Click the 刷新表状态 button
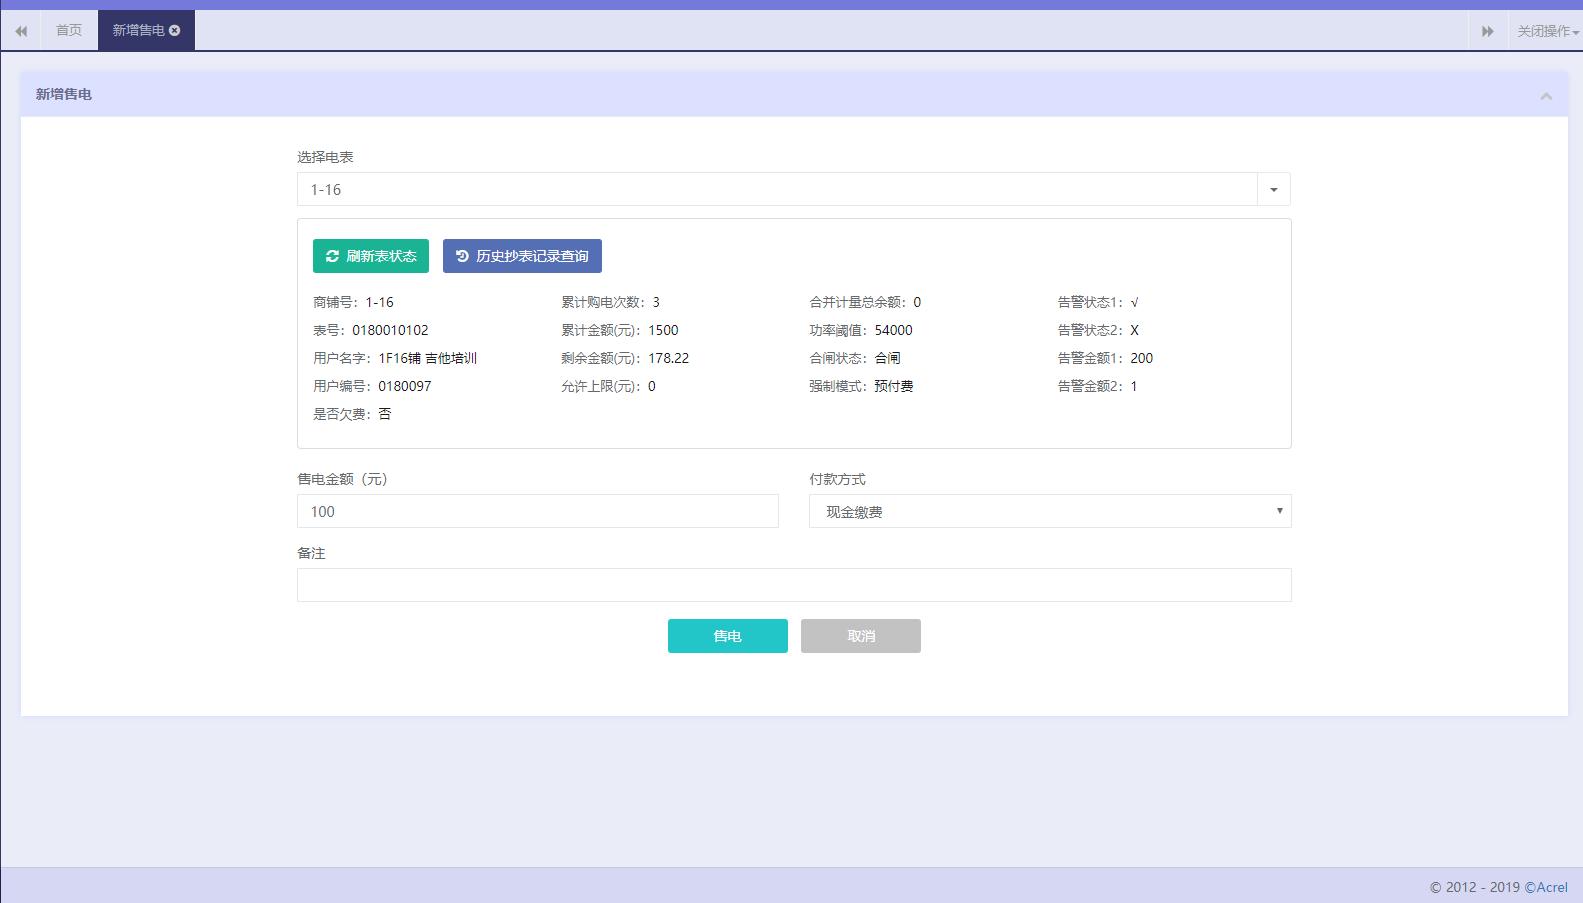The width and height of the screenshot is (1583, 903). coord(371,256)
